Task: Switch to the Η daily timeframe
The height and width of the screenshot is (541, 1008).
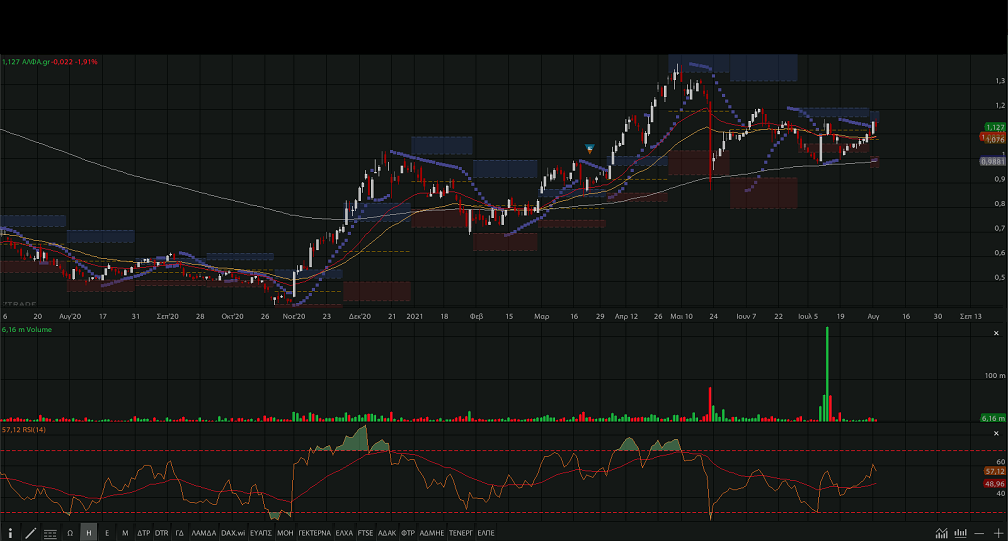Action: click(89, 533)
